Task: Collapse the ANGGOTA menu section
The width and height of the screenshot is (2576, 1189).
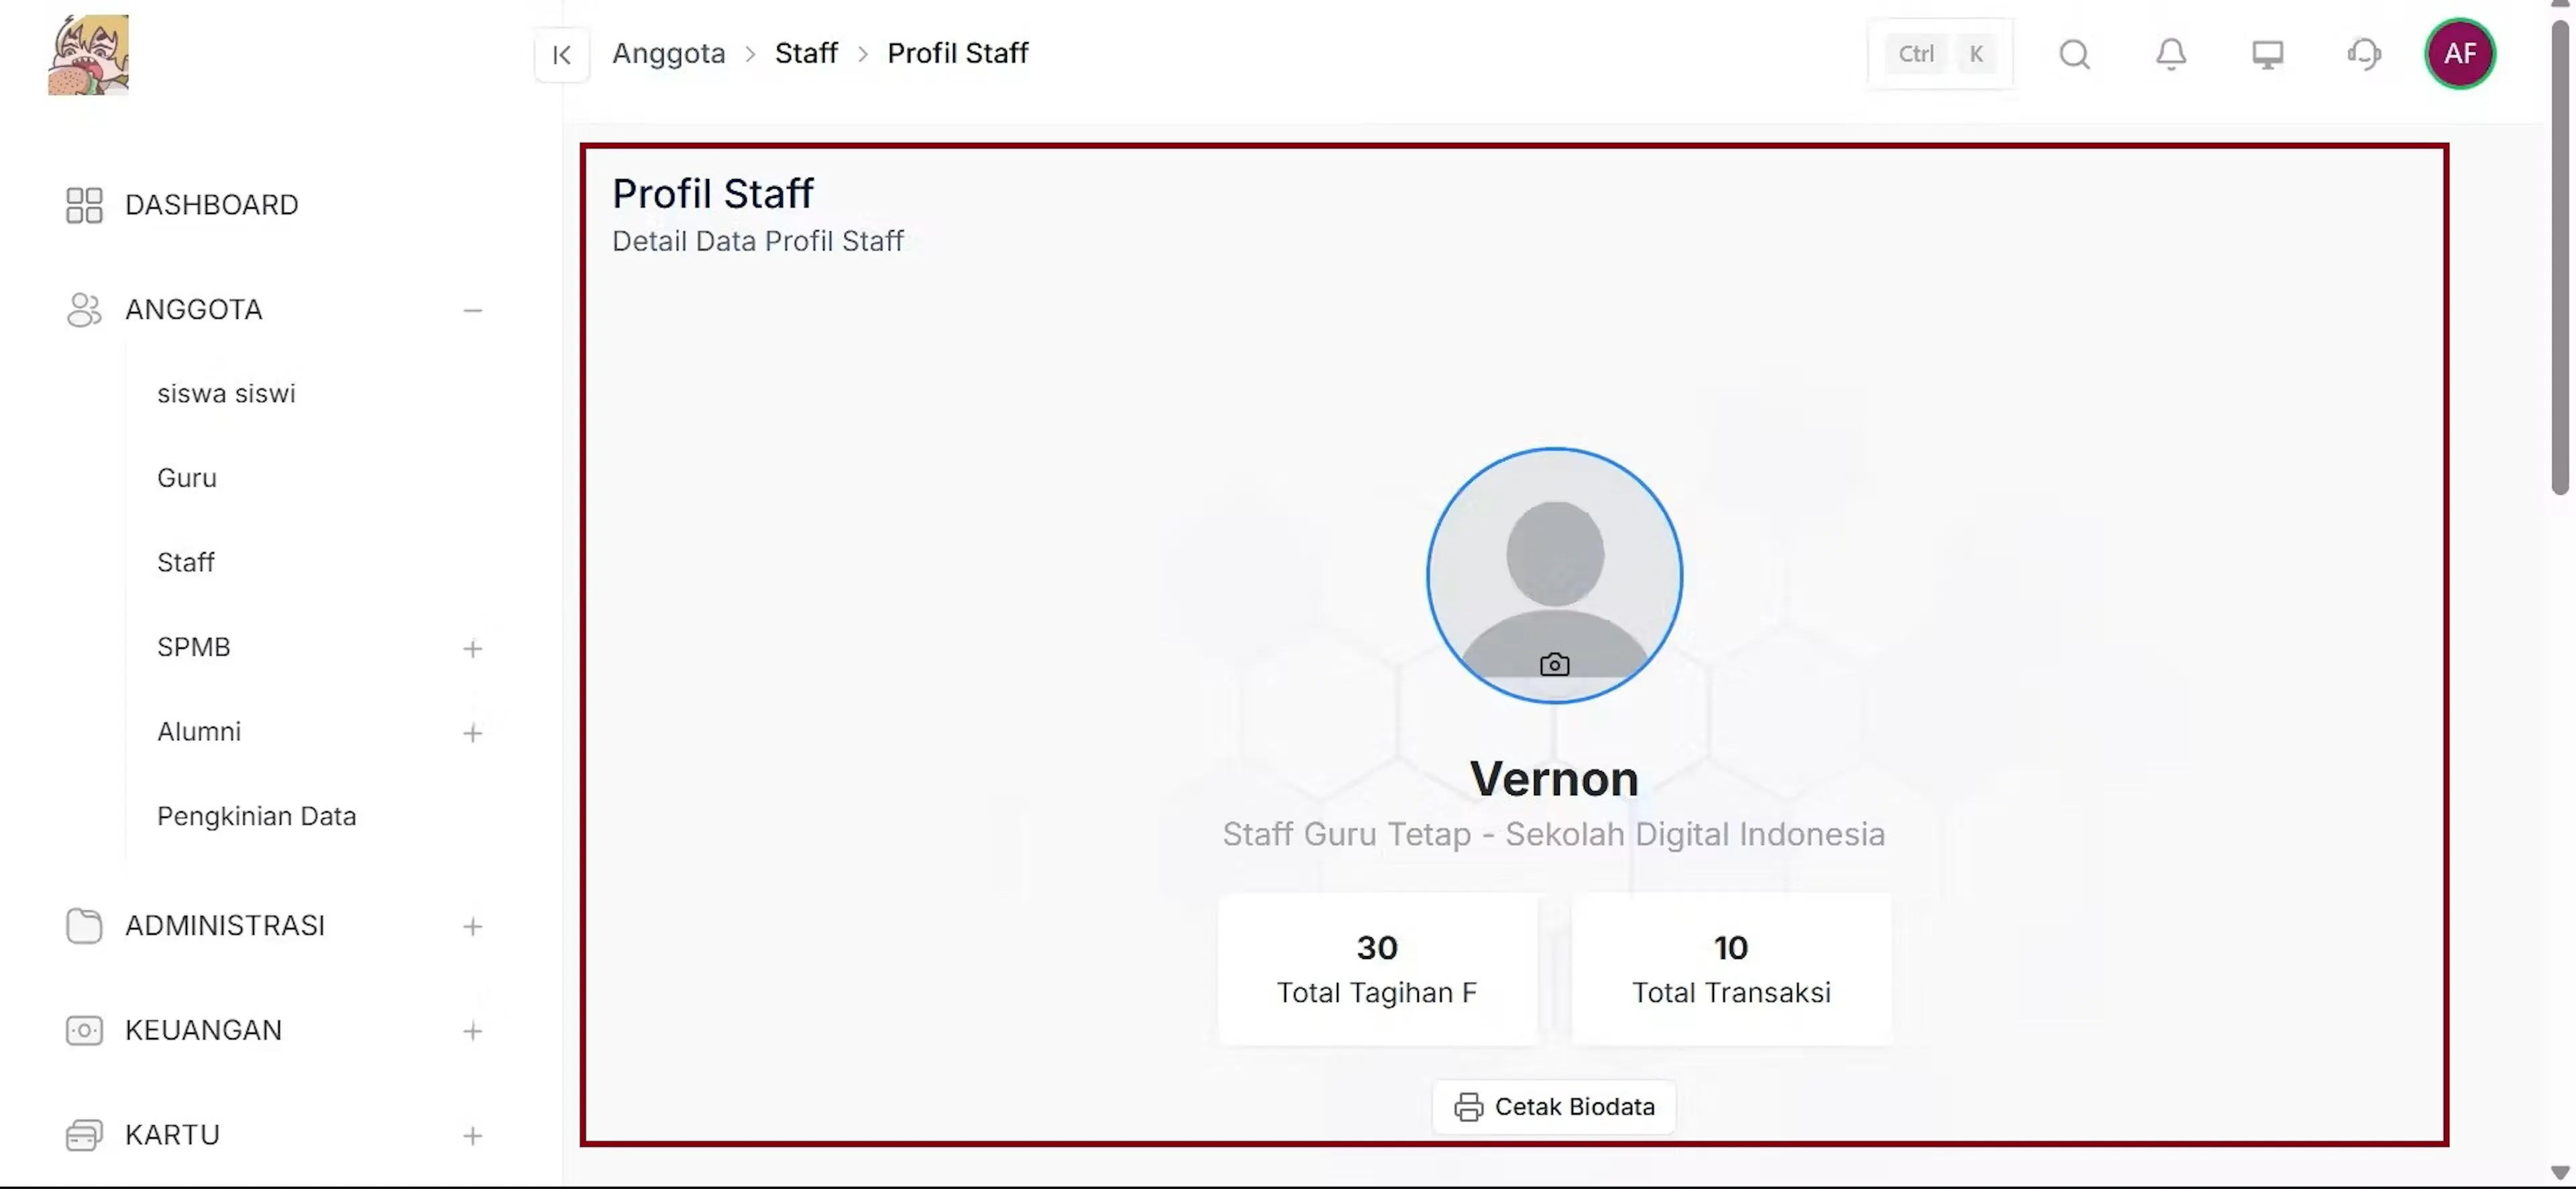Action: (473, 311)
